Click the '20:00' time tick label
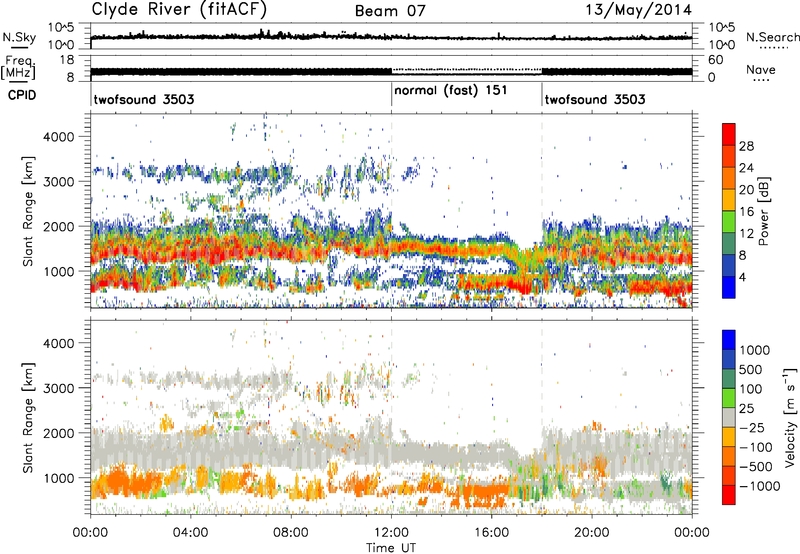800x554 pixels. tap(592, 533)
